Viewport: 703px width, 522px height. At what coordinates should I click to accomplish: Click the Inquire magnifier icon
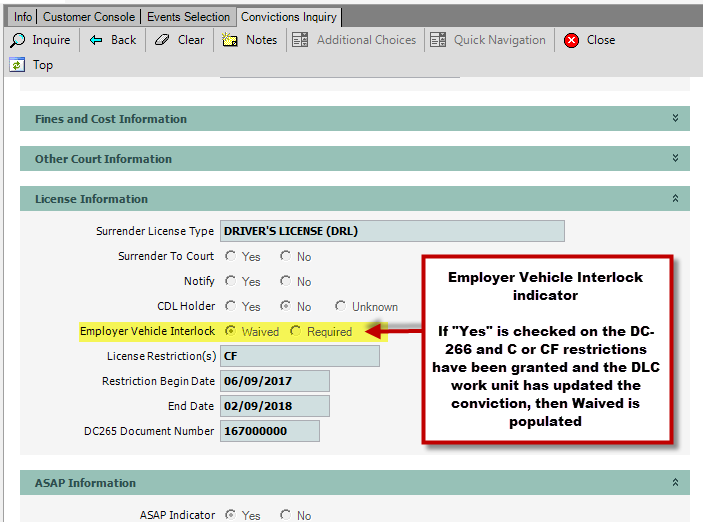tap(18, 40)
